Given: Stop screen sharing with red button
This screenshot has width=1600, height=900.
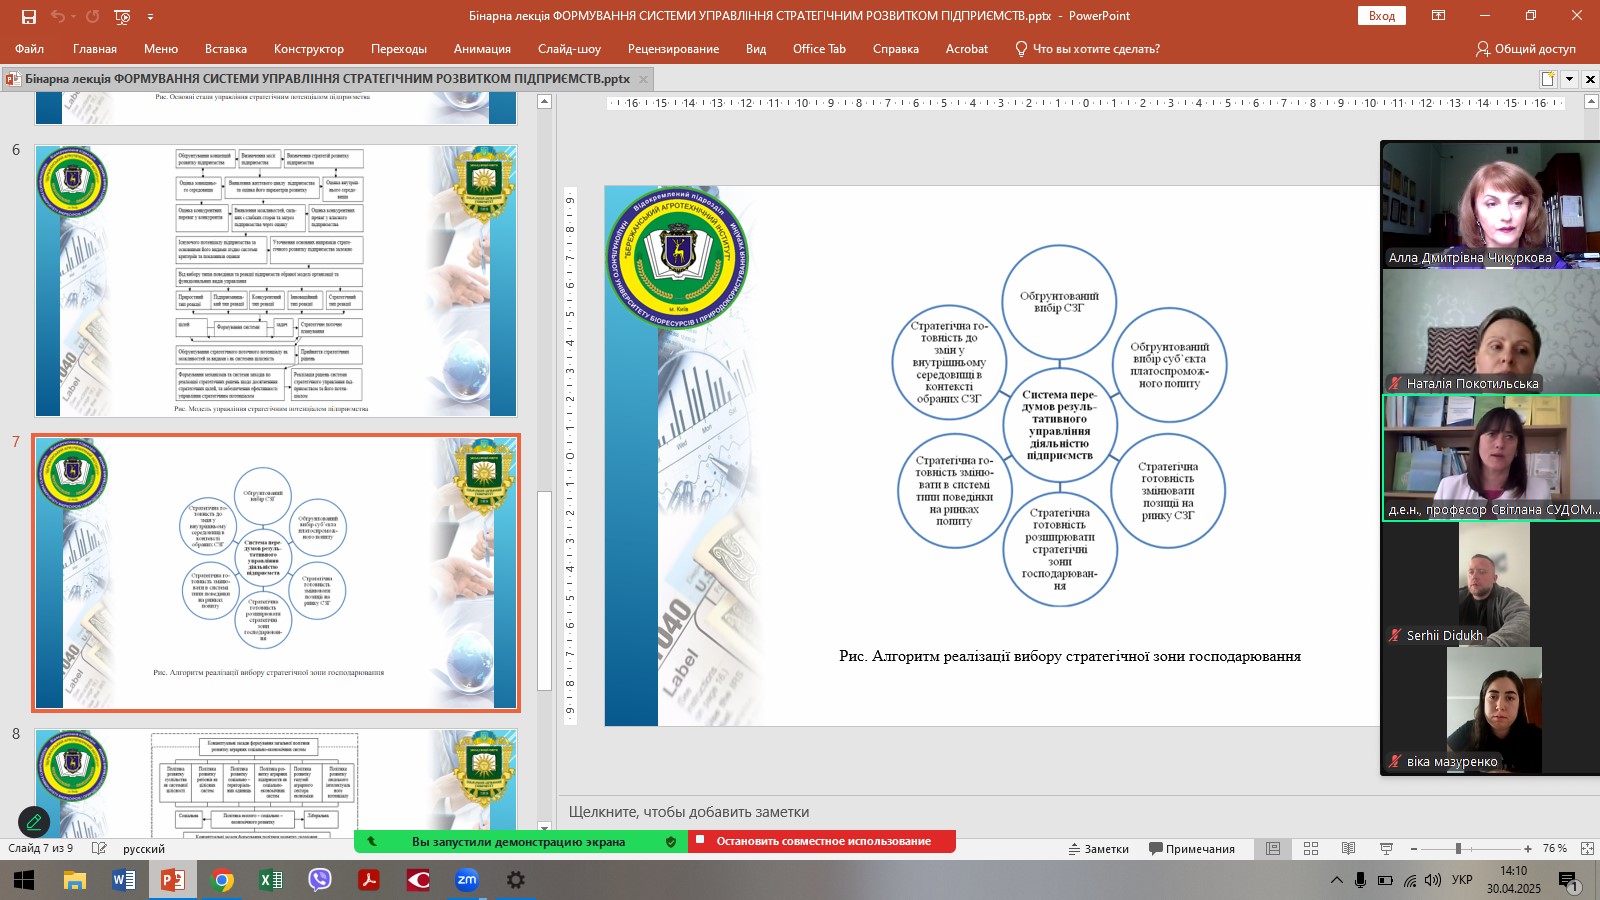Looking at the screenshot, I should (x=822, y=841).
